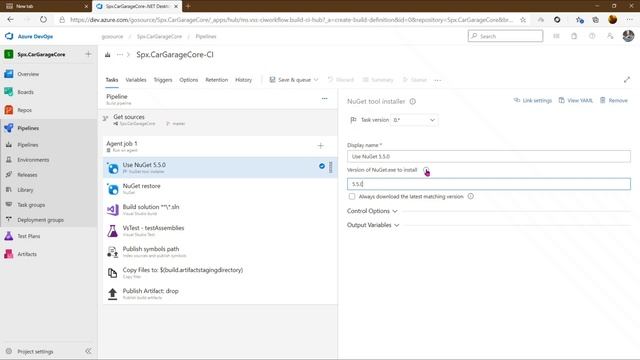Click info icon beside Always download option
Viewport: 640px width, 360px height.
pos(471,196)
